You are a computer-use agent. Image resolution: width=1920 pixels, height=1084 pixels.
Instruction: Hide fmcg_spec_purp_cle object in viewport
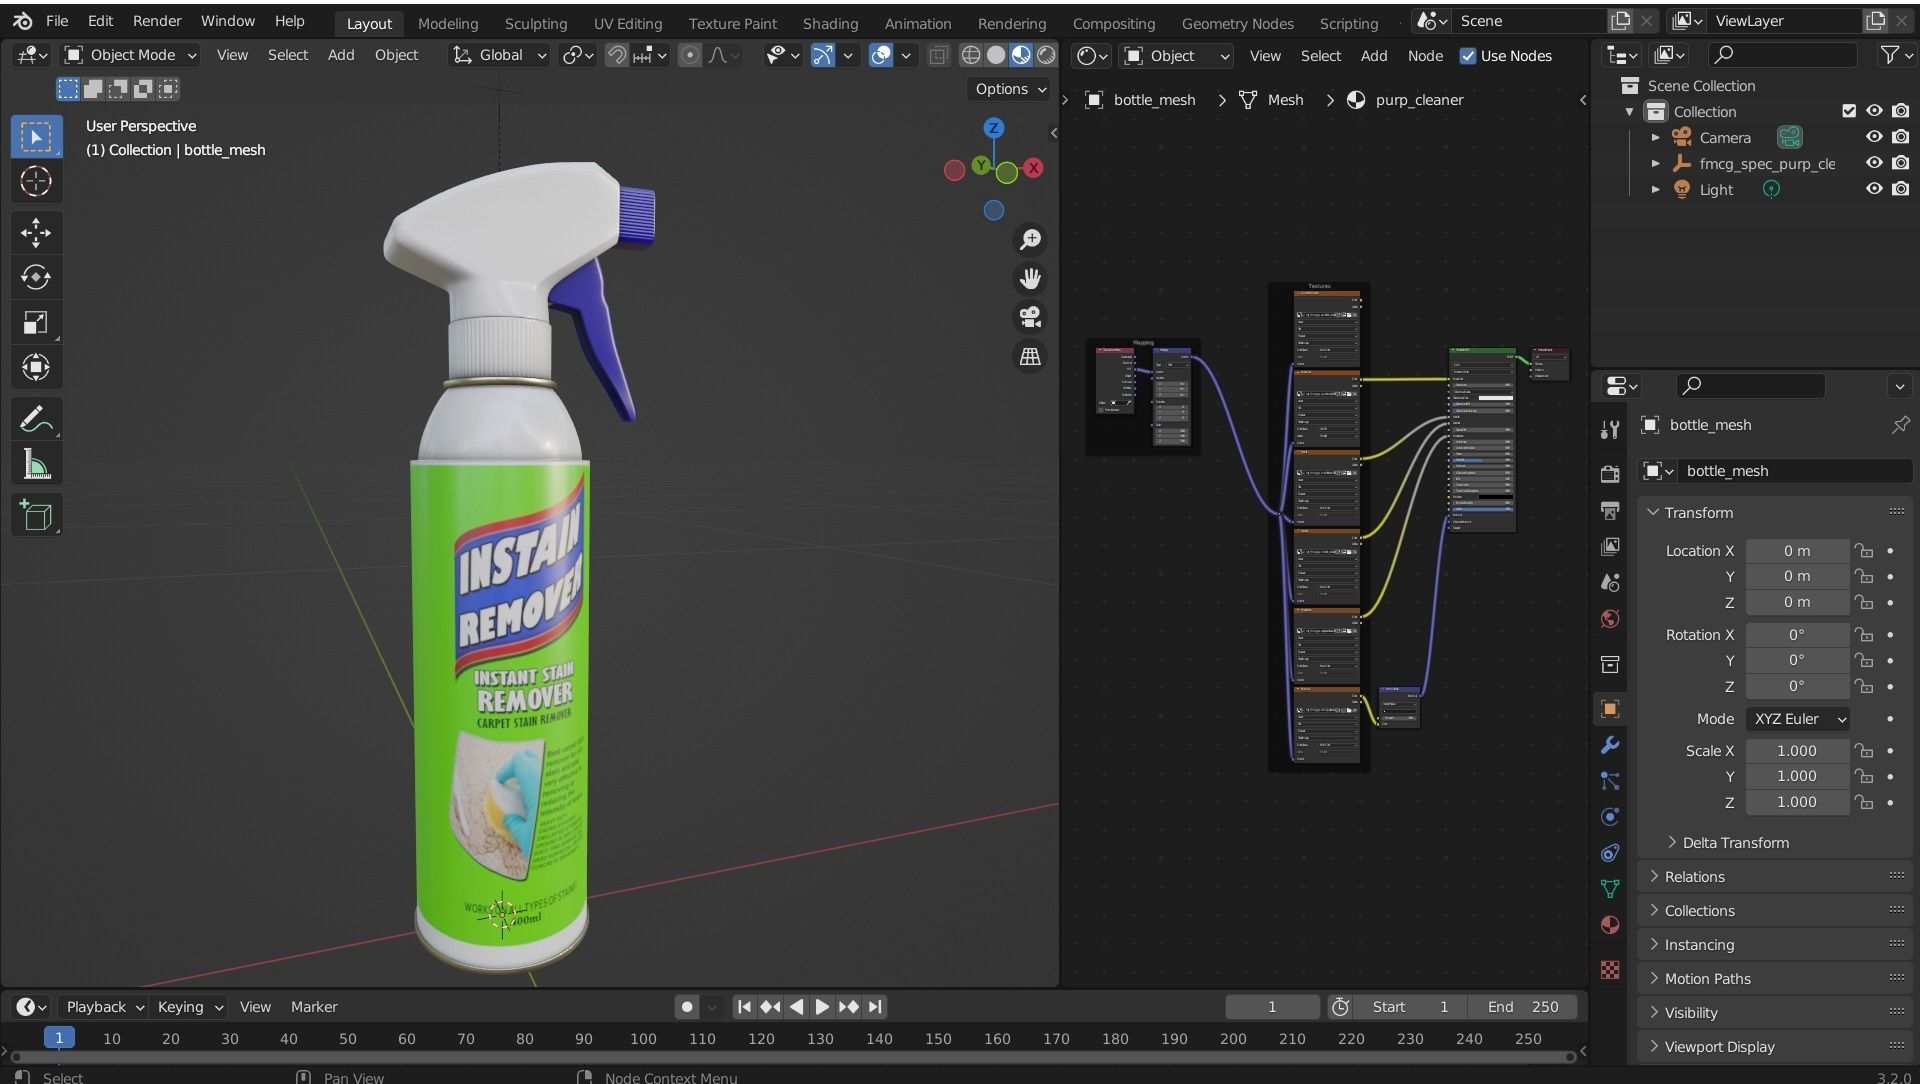(x=1874, y=163)
